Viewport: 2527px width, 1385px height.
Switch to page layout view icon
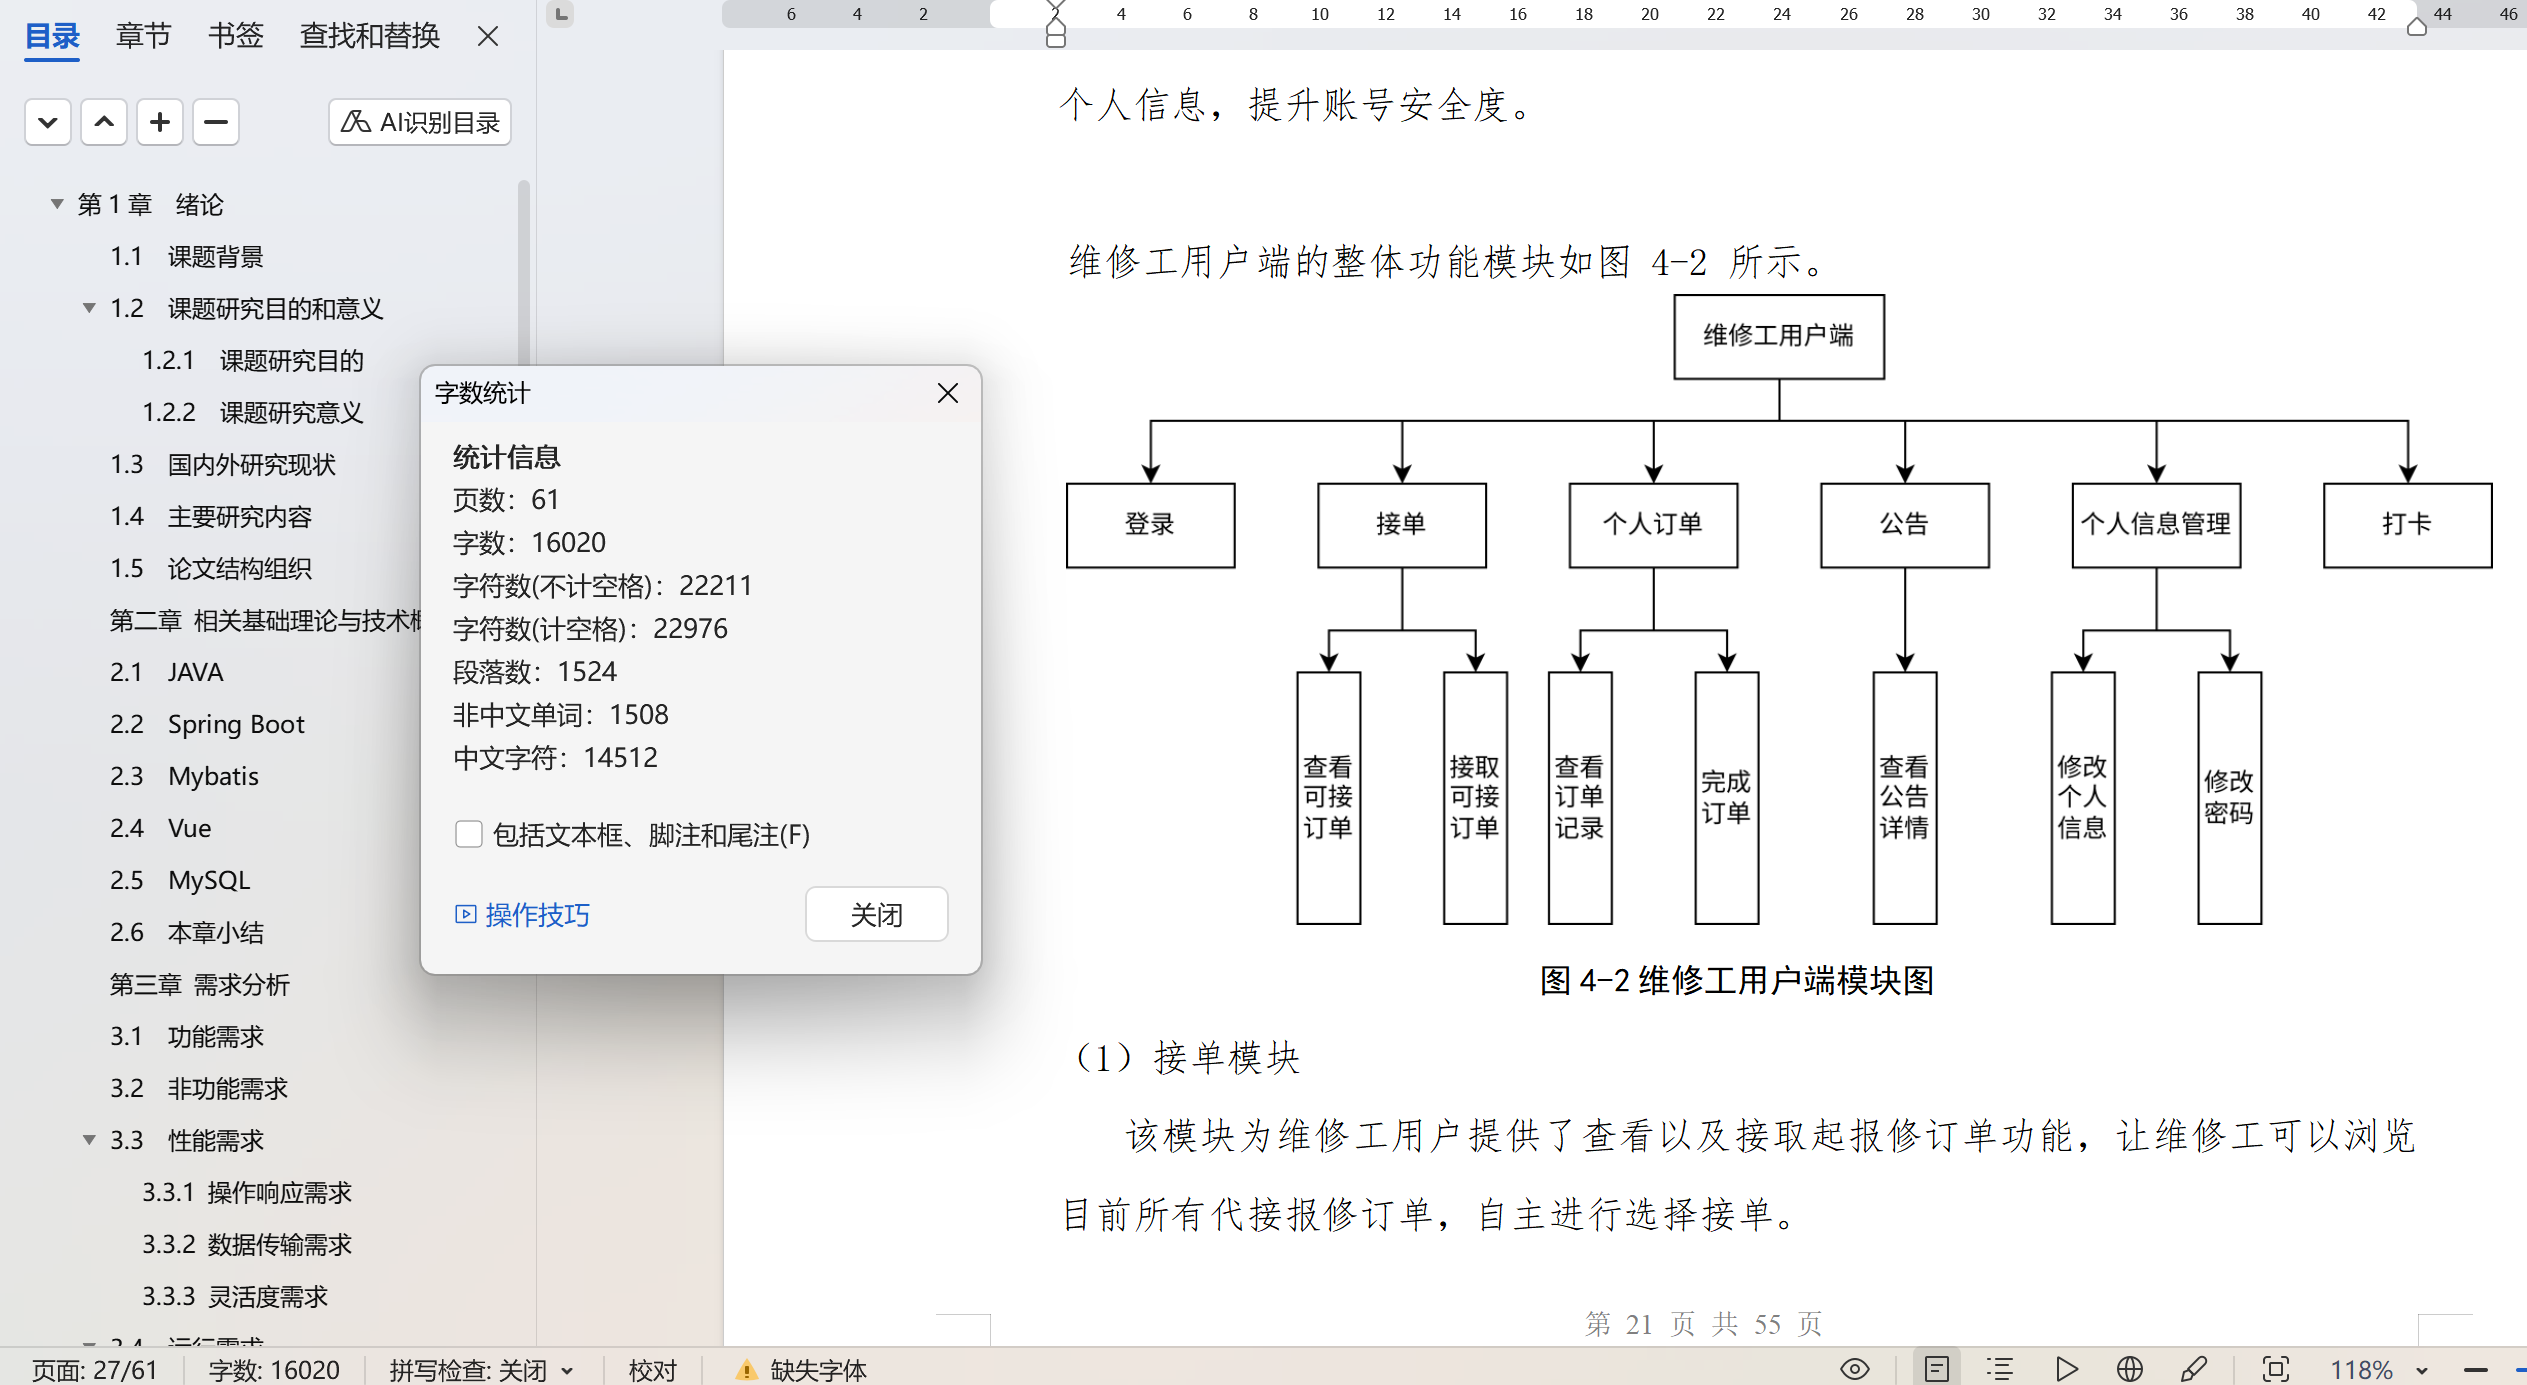click(1936, 1369)
